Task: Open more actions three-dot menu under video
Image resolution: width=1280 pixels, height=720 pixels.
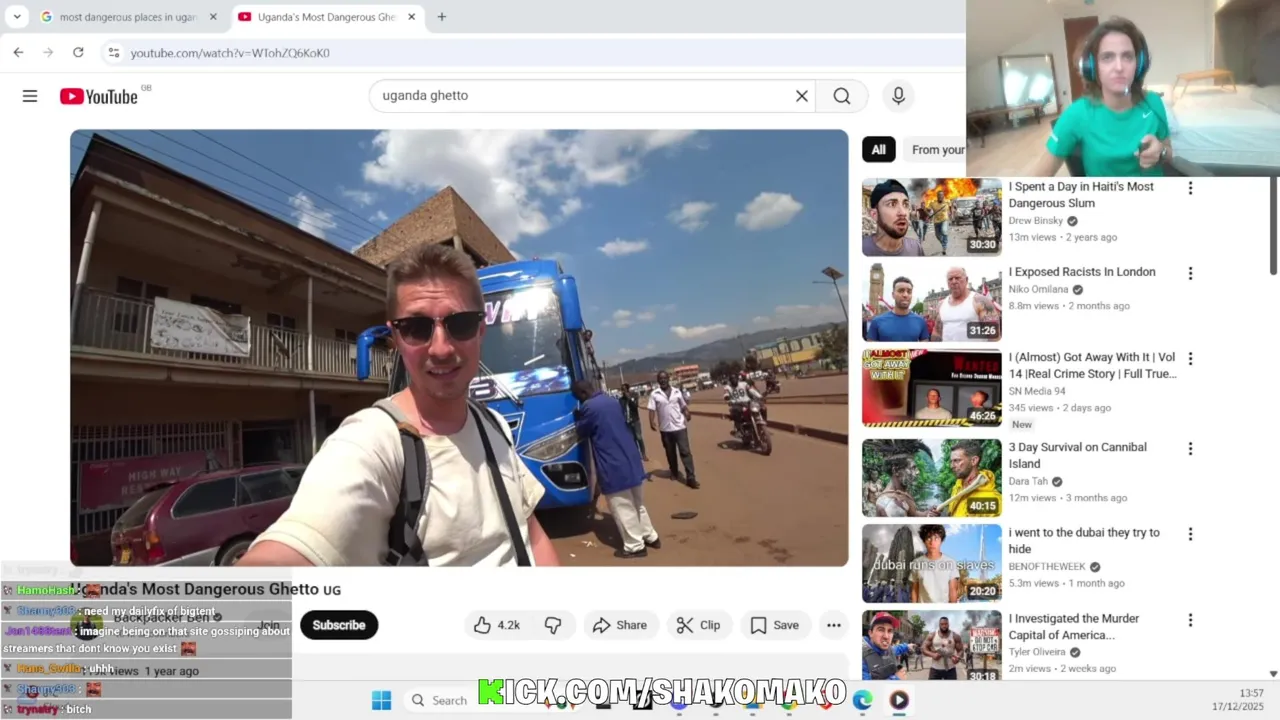Action: (x=833, y=625)
